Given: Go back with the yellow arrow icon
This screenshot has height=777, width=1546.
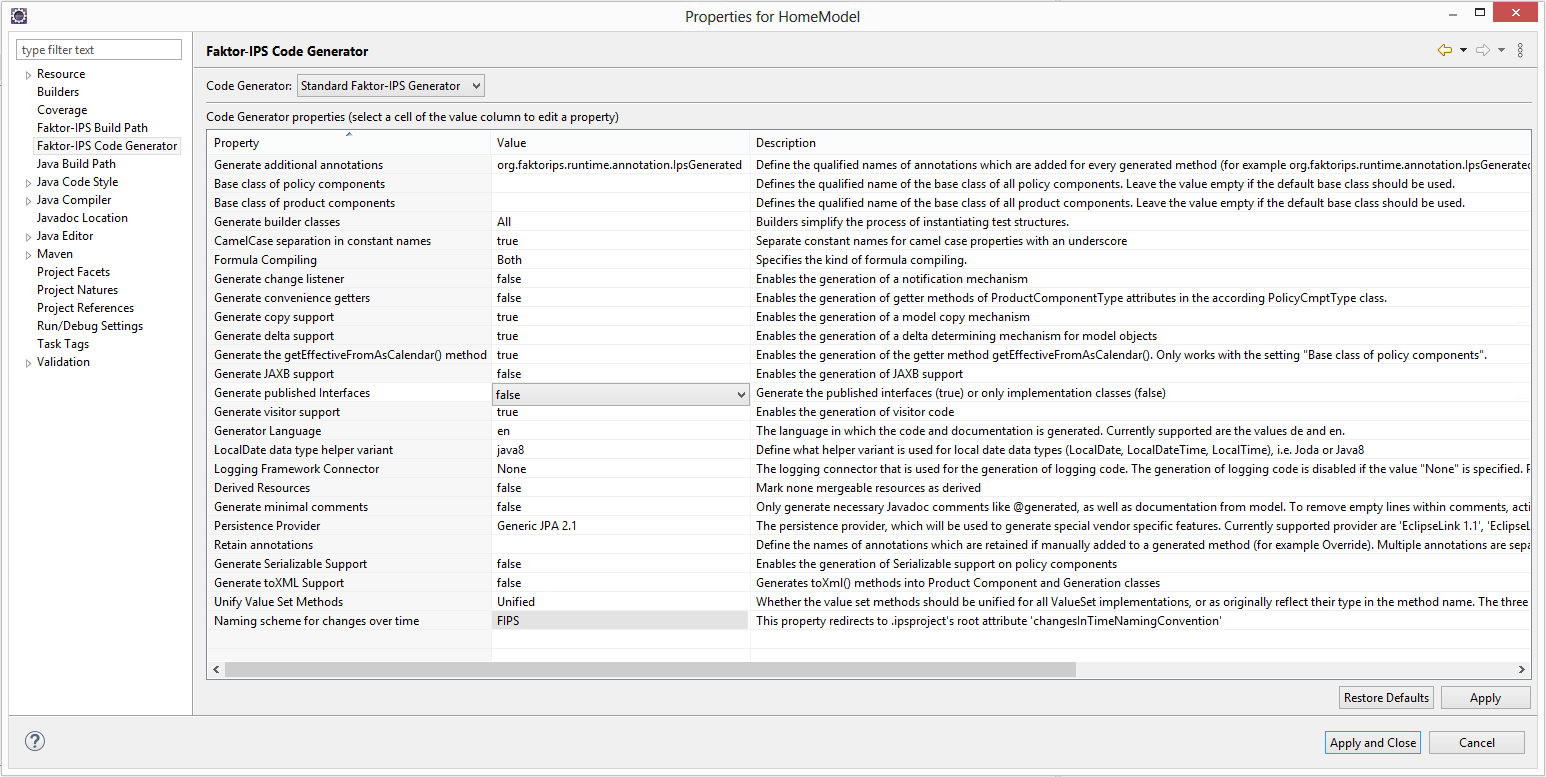Looking at the screenshot, I should (1445, 50).
